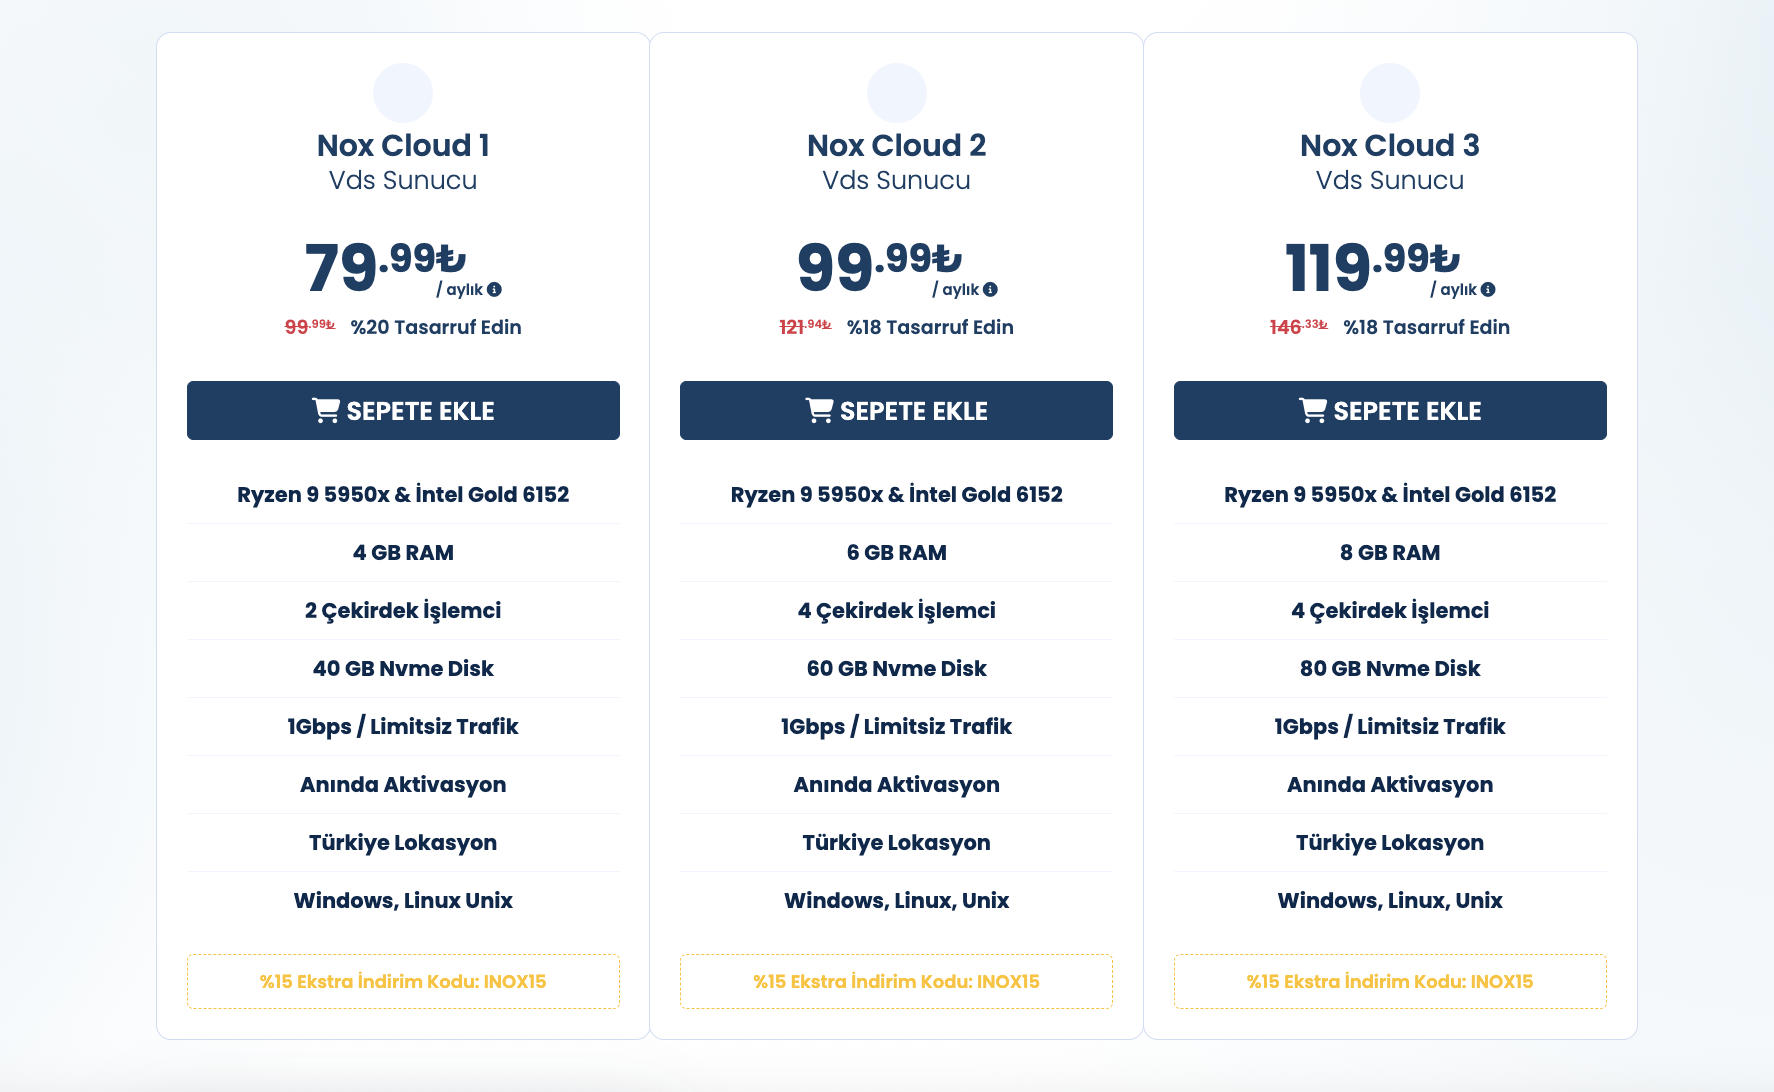
Task: Click the struck-through 121.94₺ old price
Action: point(806,327)
